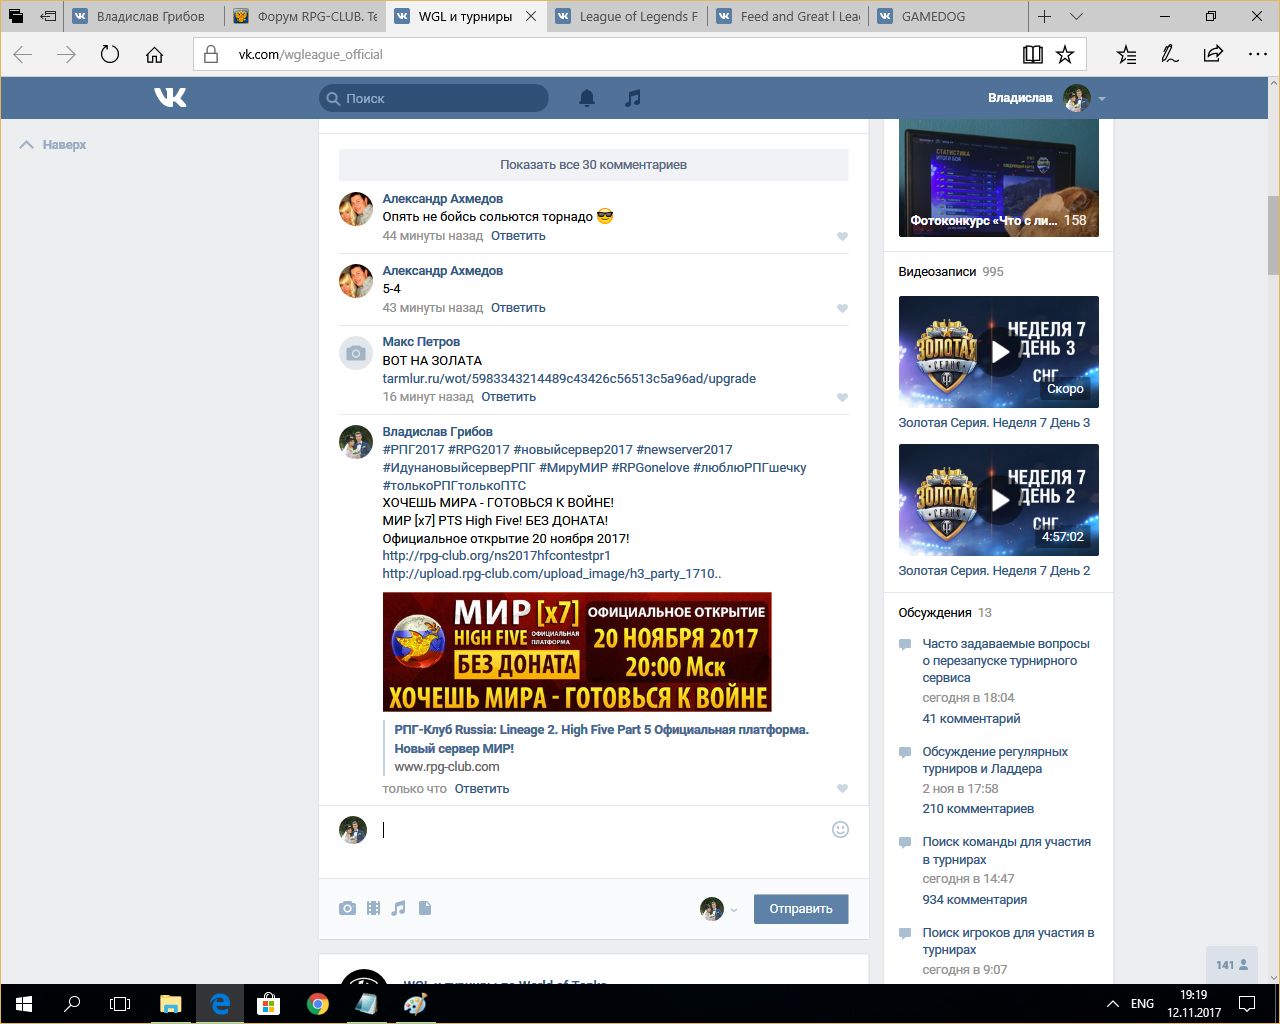Open the Action Center notifications
Screen dimensions: 1280x1024
coord(1247,1004)
